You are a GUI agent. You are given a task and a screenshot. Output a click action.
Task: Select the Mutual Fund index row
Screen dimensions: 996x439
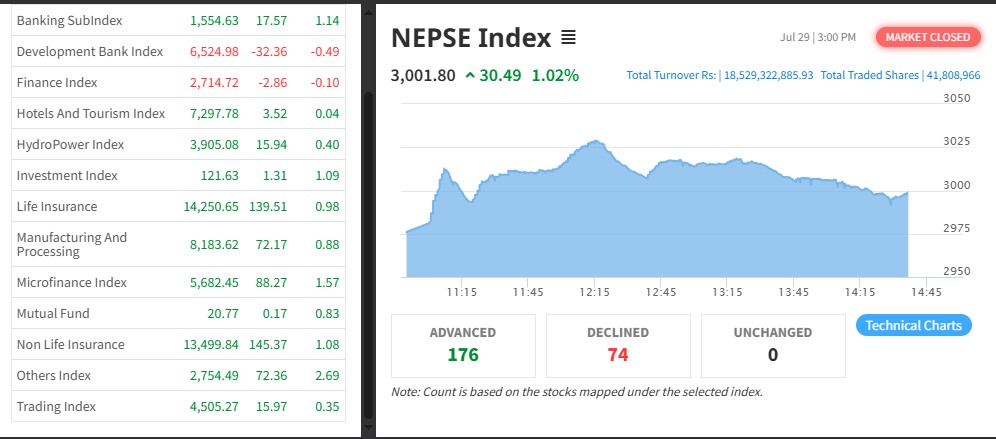[53, 313]
